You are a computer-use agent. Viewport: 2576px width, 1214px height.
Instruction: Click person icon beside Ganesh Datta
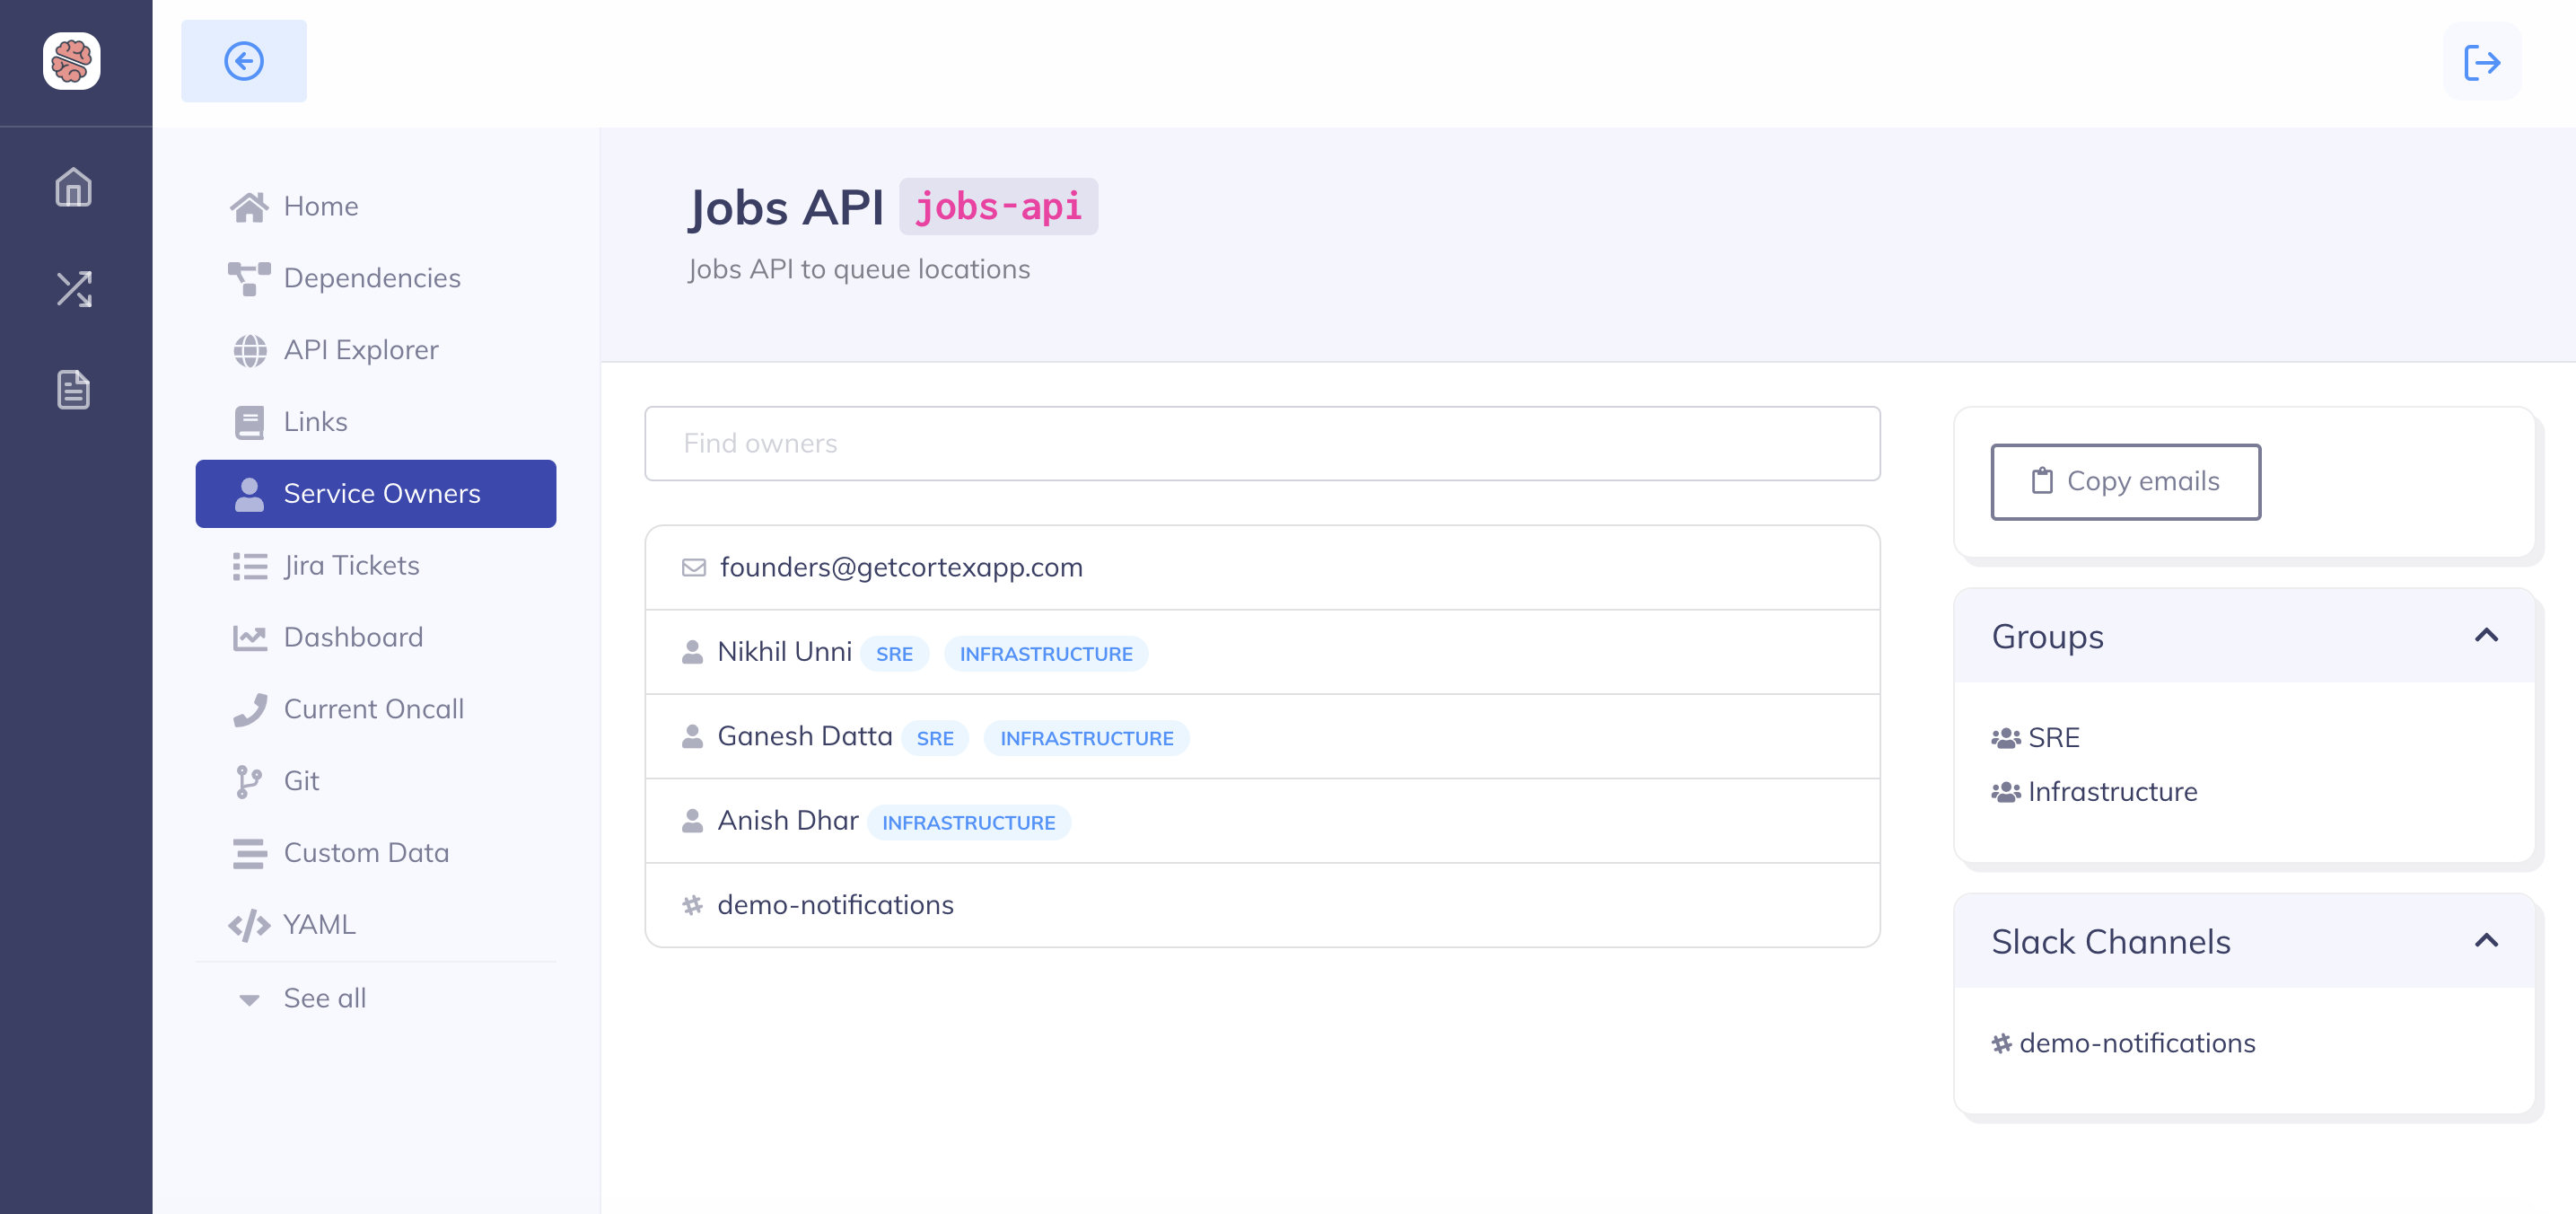692,737
